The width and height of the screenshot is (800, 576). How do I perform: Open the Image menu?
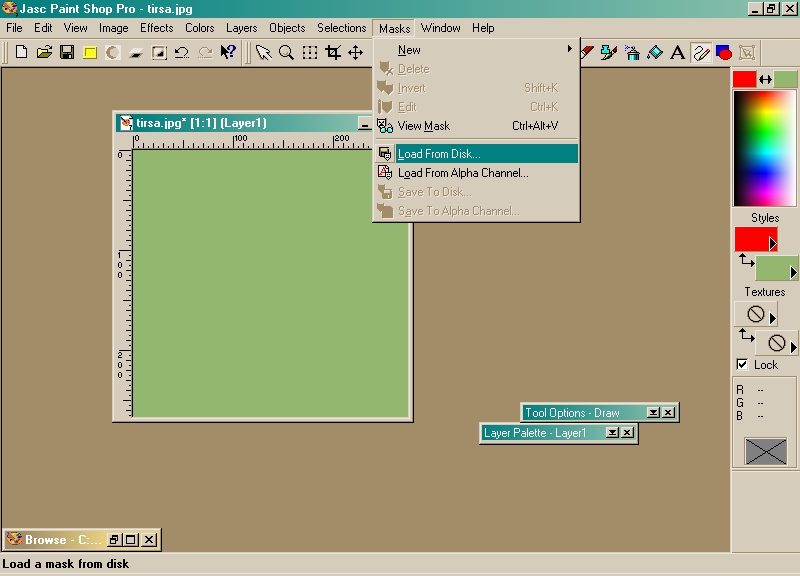[x=113, y=28]
